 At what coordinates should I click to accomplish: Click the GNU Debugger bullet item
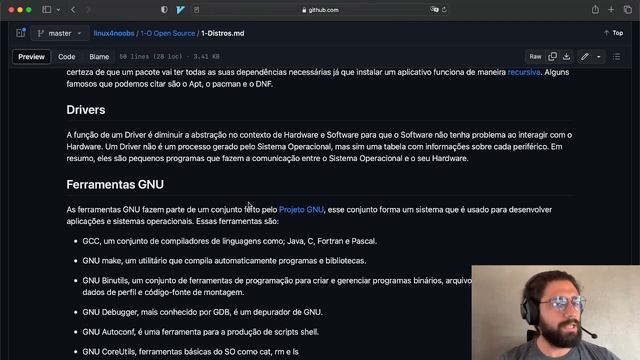pos(202,312)
